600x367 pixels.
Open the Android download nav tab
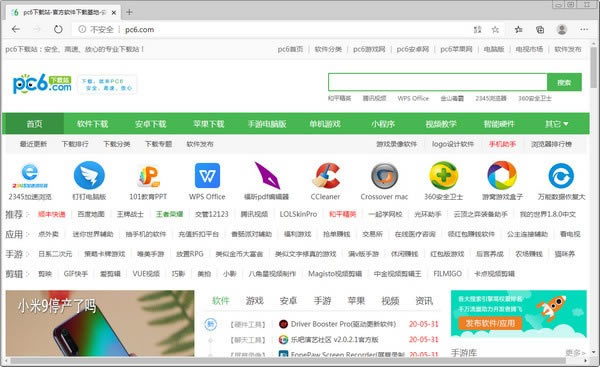150,124
